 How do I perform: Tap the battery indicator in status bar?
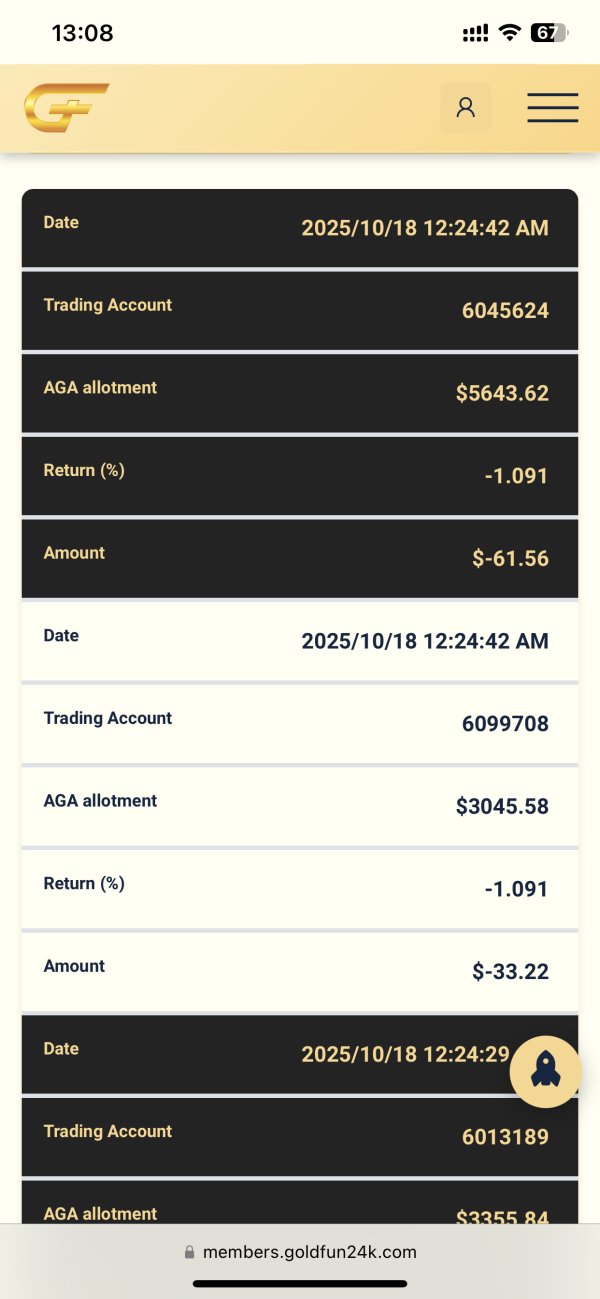548,33
